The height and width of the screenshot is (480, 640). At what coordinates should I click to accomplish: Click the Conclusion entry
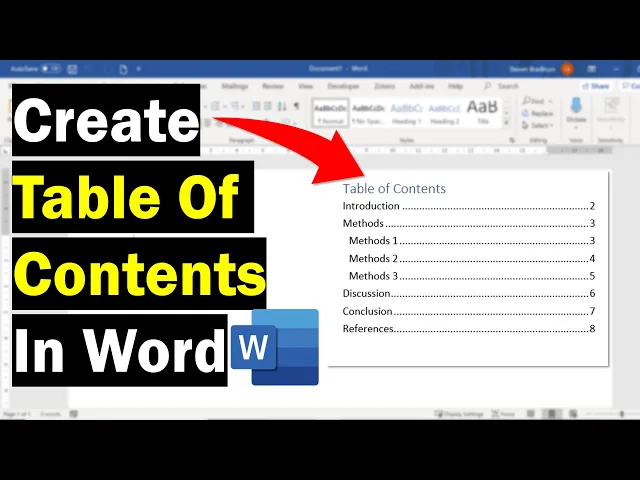[x=469, y=311]
